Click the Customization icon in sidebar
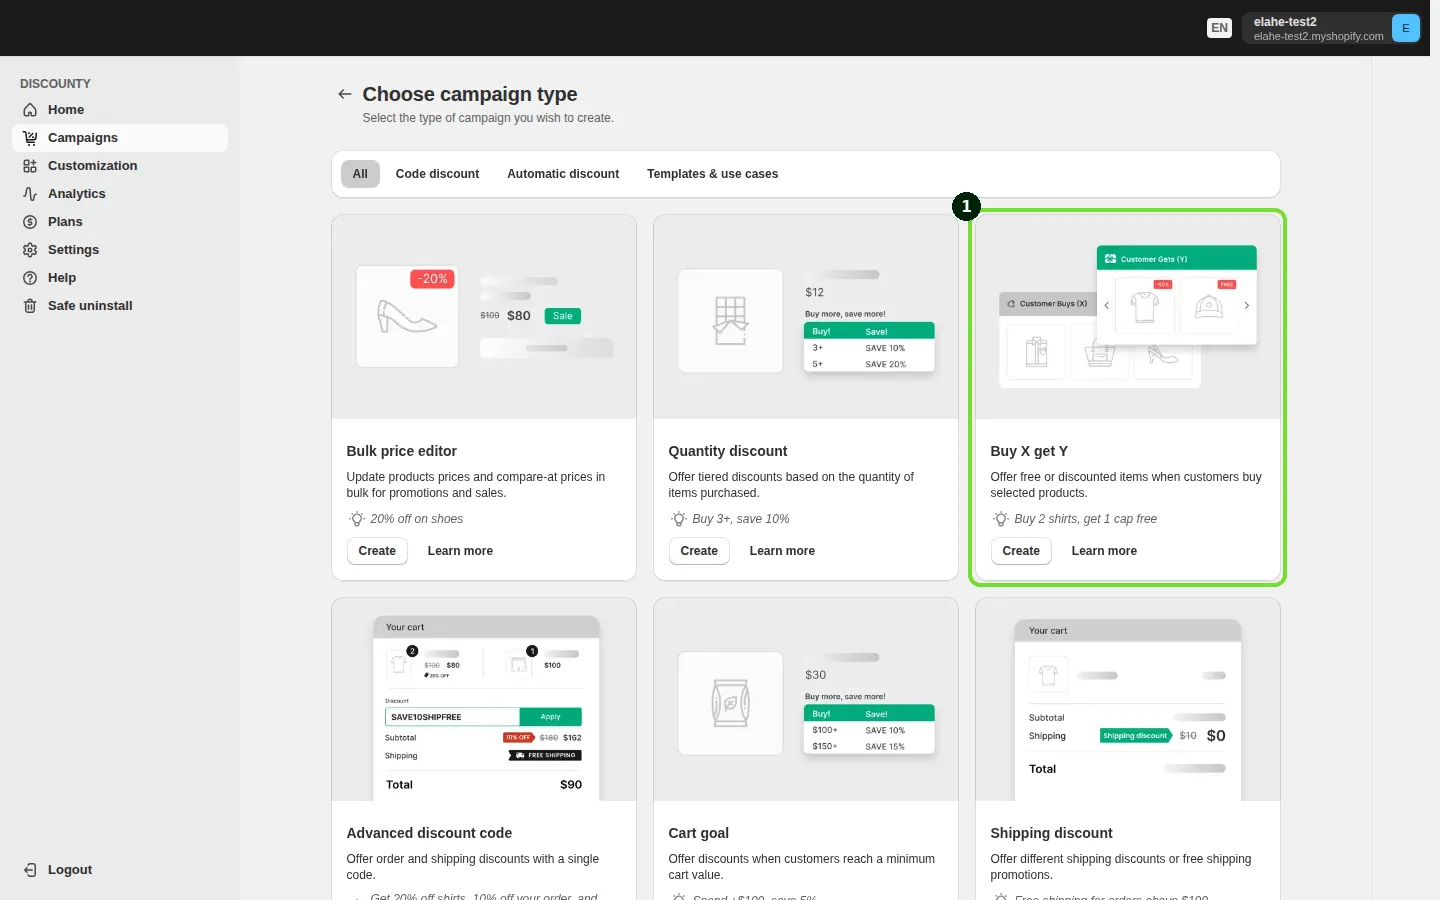This screenshot has width=1440, height=900. point(30,166)
